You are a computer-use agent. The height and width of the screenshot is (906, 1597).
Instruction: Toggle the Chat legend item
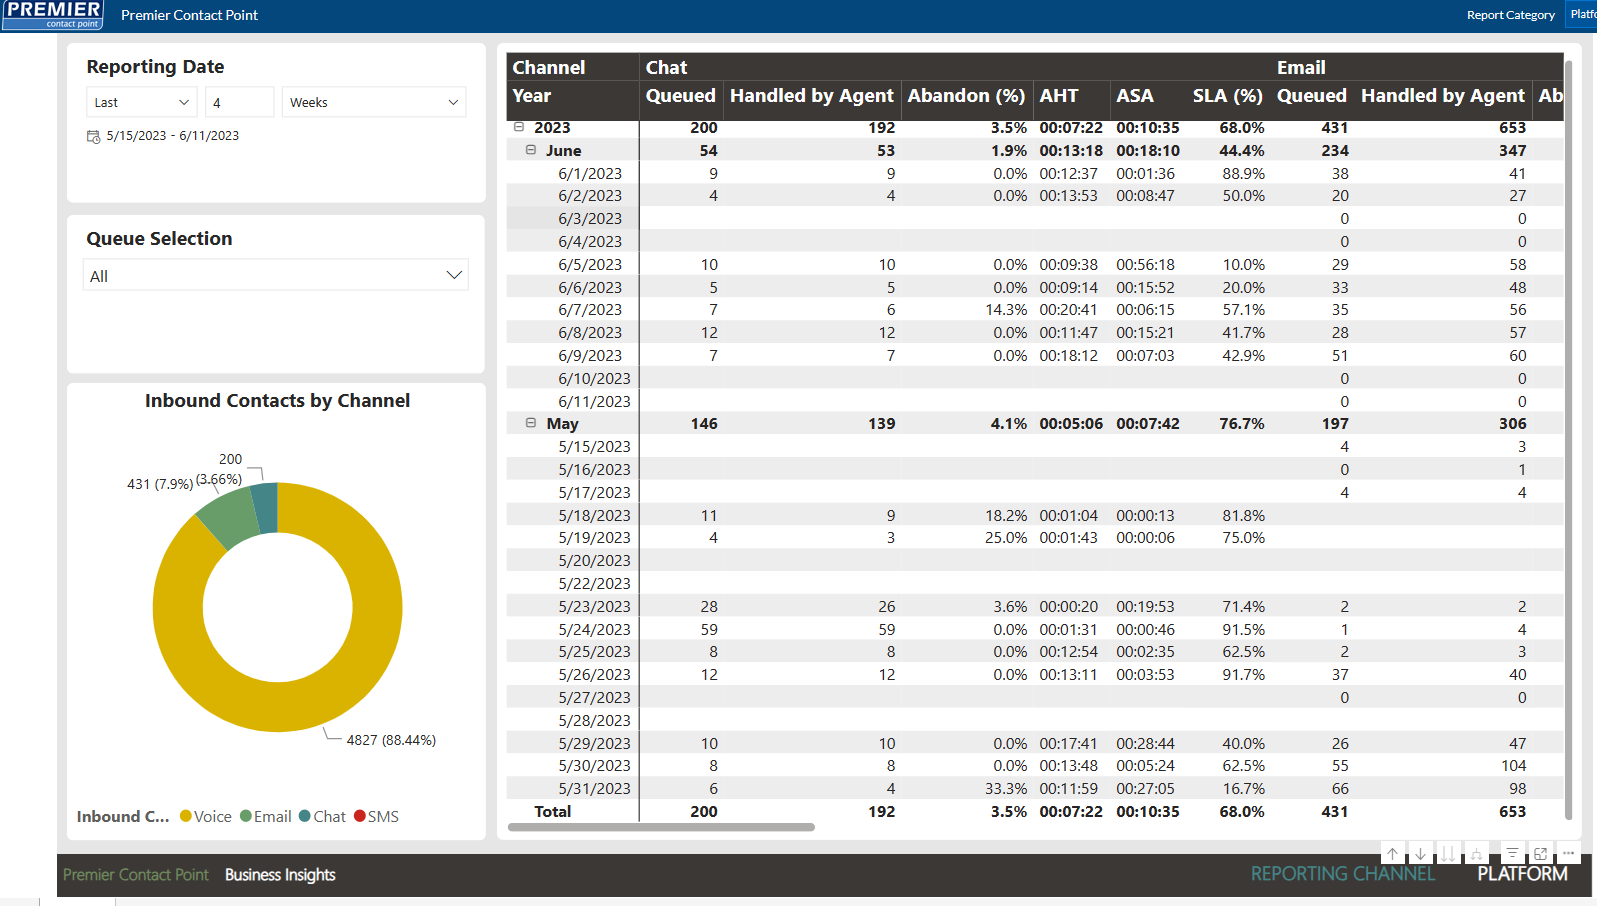pyautogui.click(x=322, y=817)
